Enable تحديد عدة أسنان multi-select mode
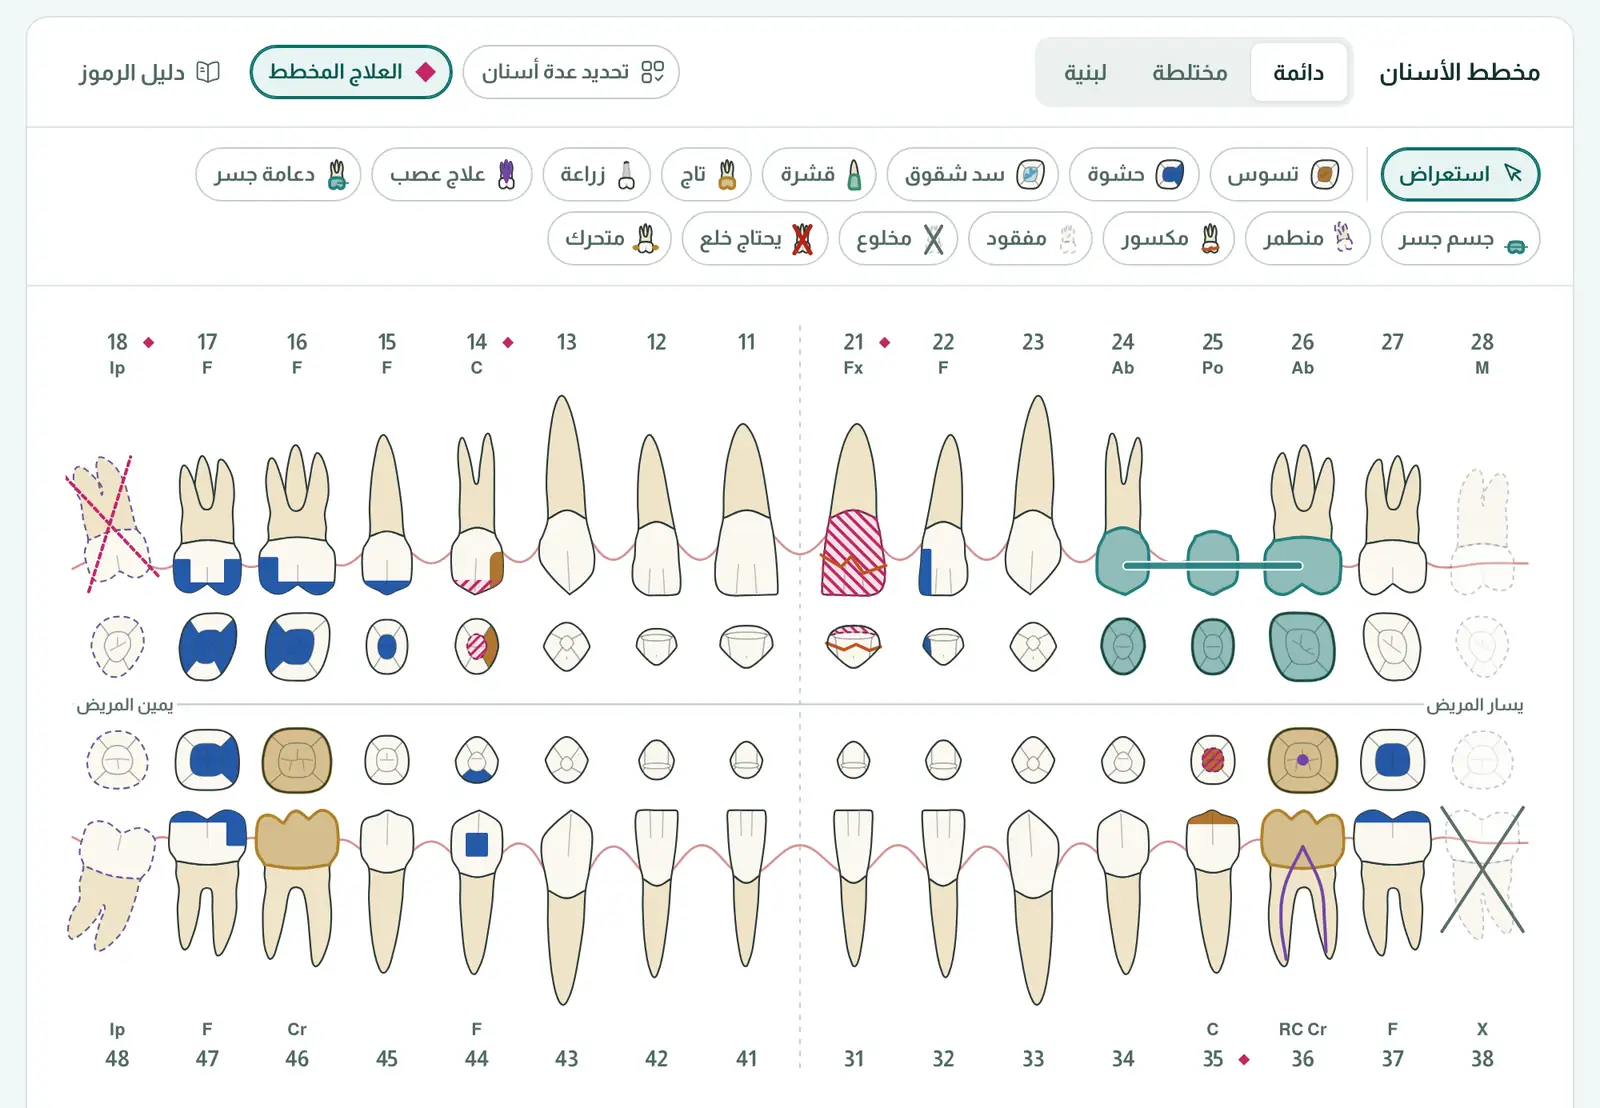This screenshot has height=1108, width=1600. tap(571, 72)
